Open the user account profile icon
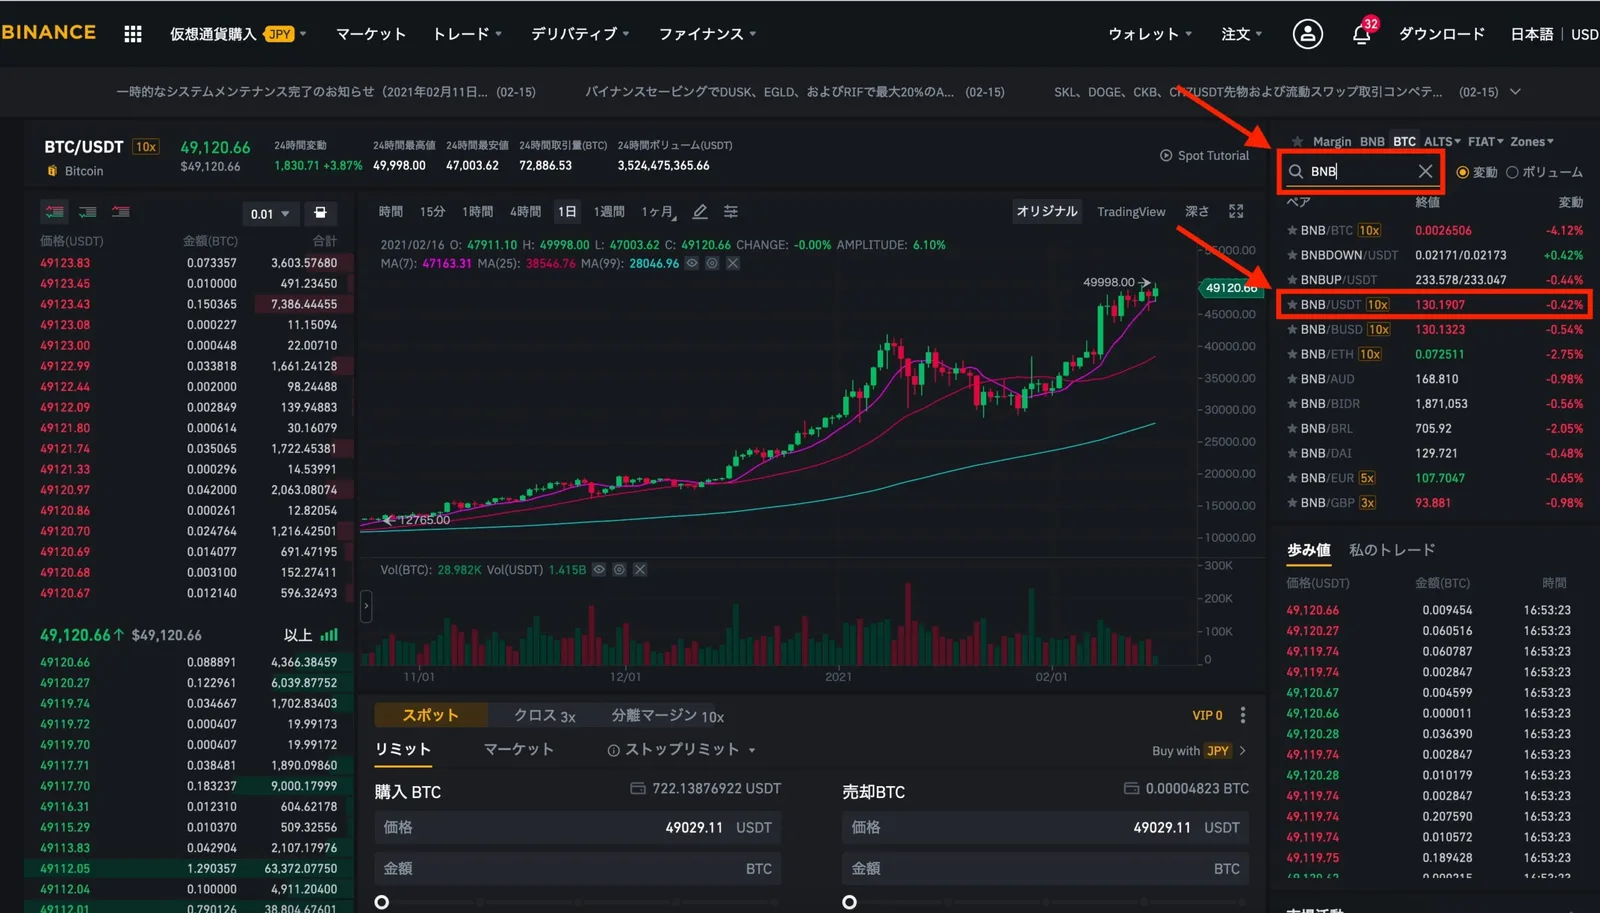 1307,34
